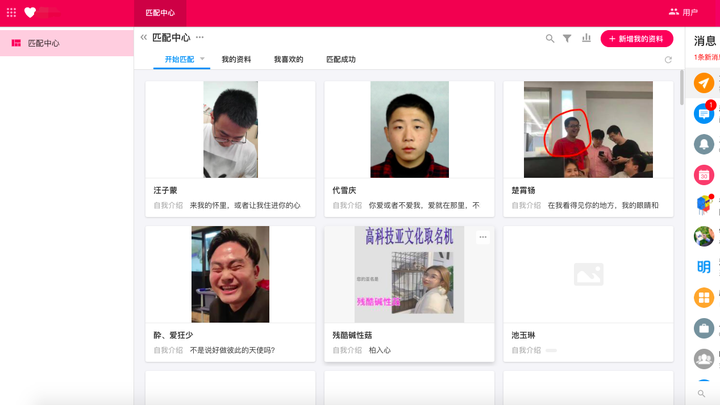The image size is (720, 405).
Task: Click intro text 柏入心
Action: (x=380, y=350)
